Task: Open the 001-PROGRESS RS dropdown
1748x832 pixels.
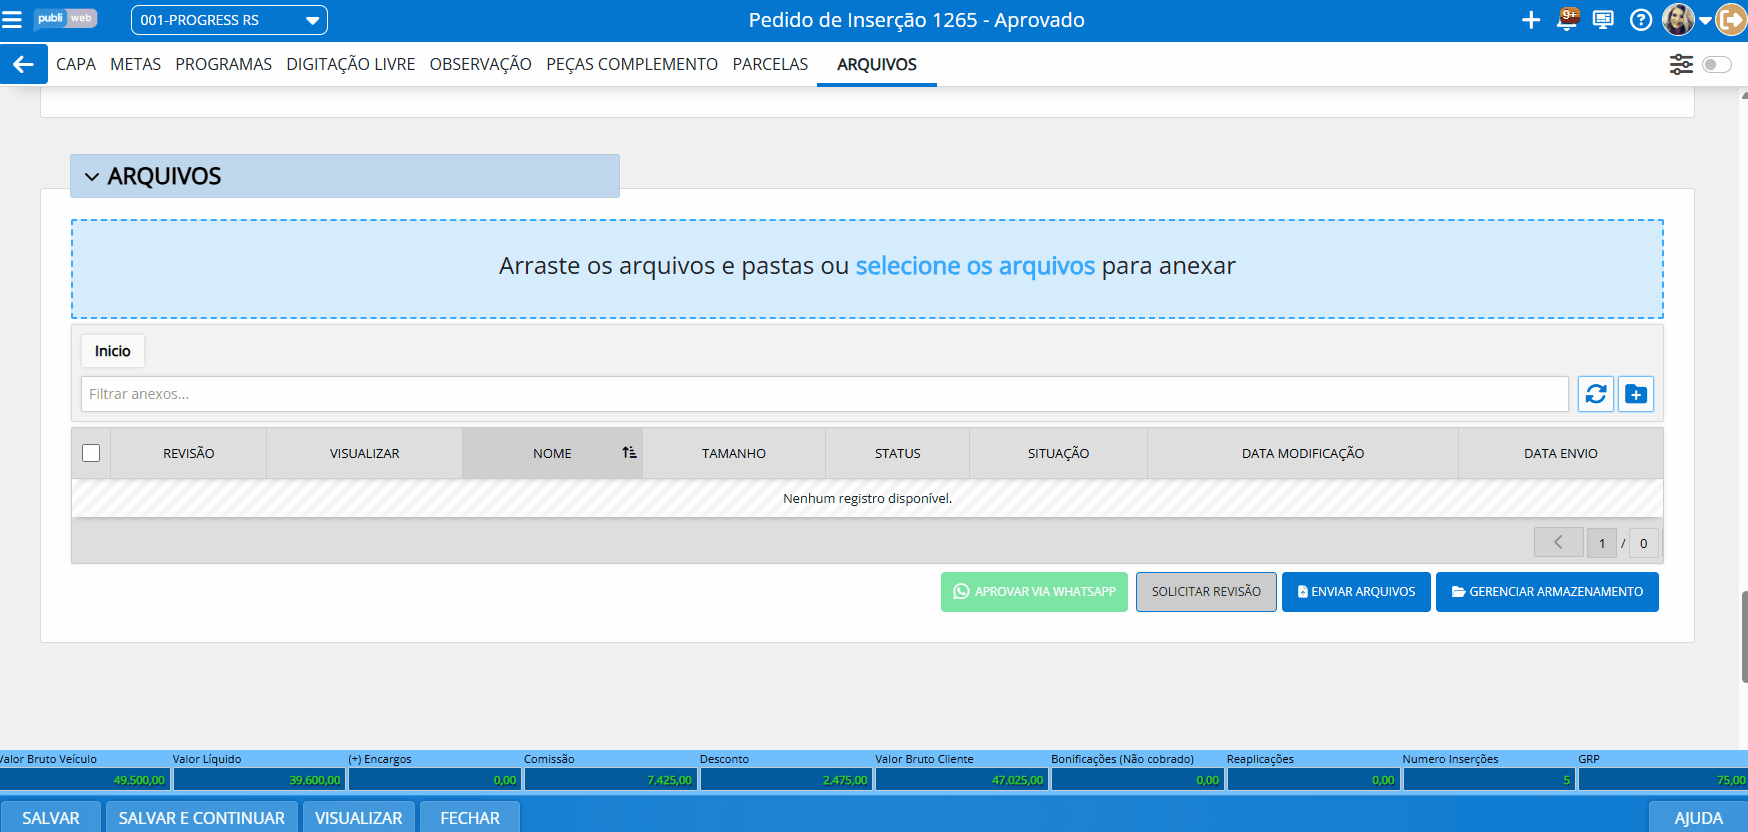Action: [x=229, y=20]
